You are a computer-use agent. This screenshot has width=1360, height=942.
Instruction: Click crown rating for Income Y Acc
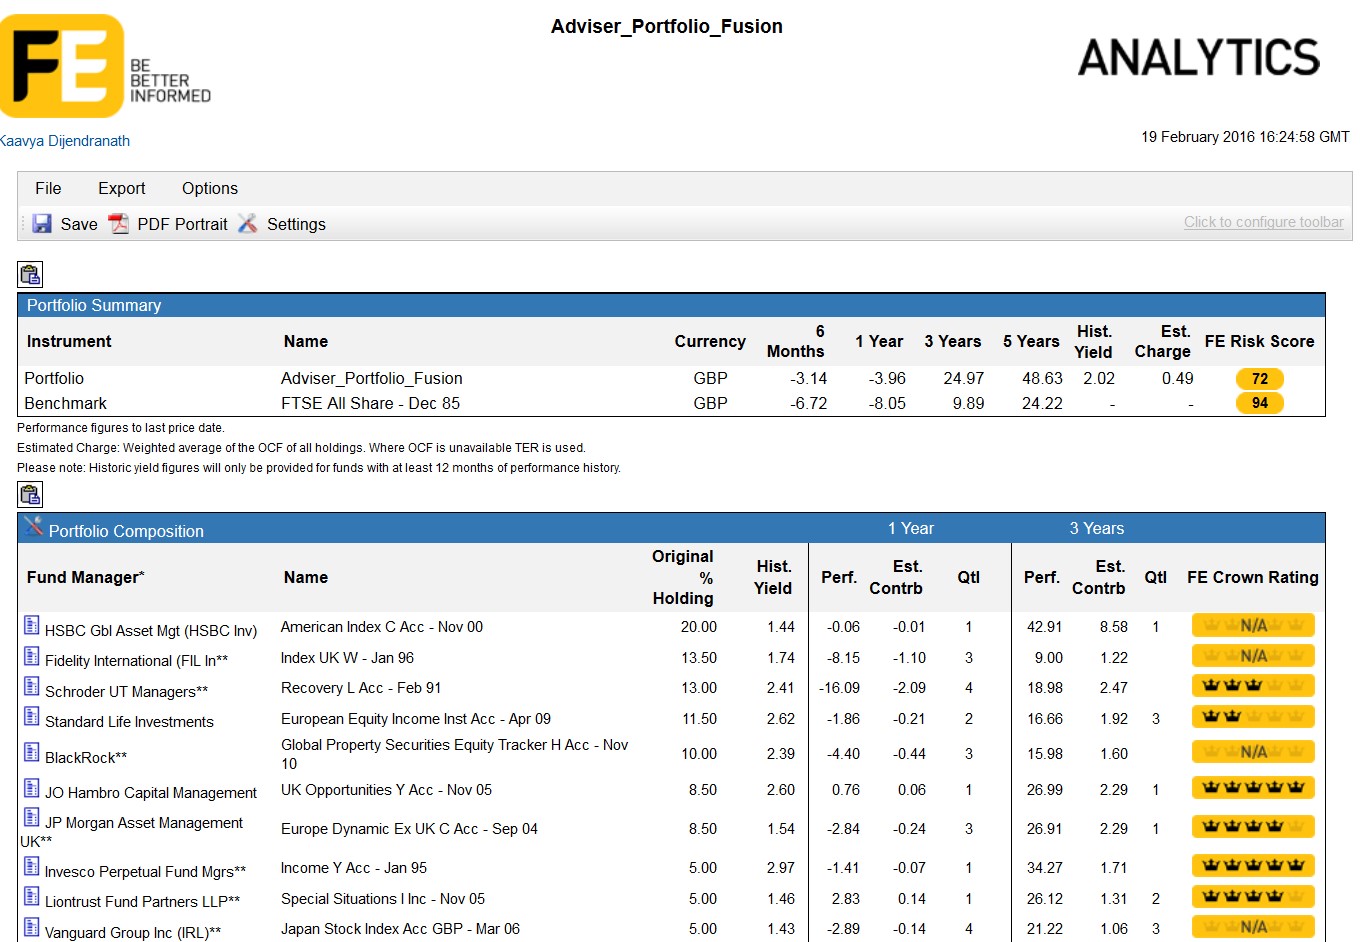pyautogui.click(x=1253, y=866)
